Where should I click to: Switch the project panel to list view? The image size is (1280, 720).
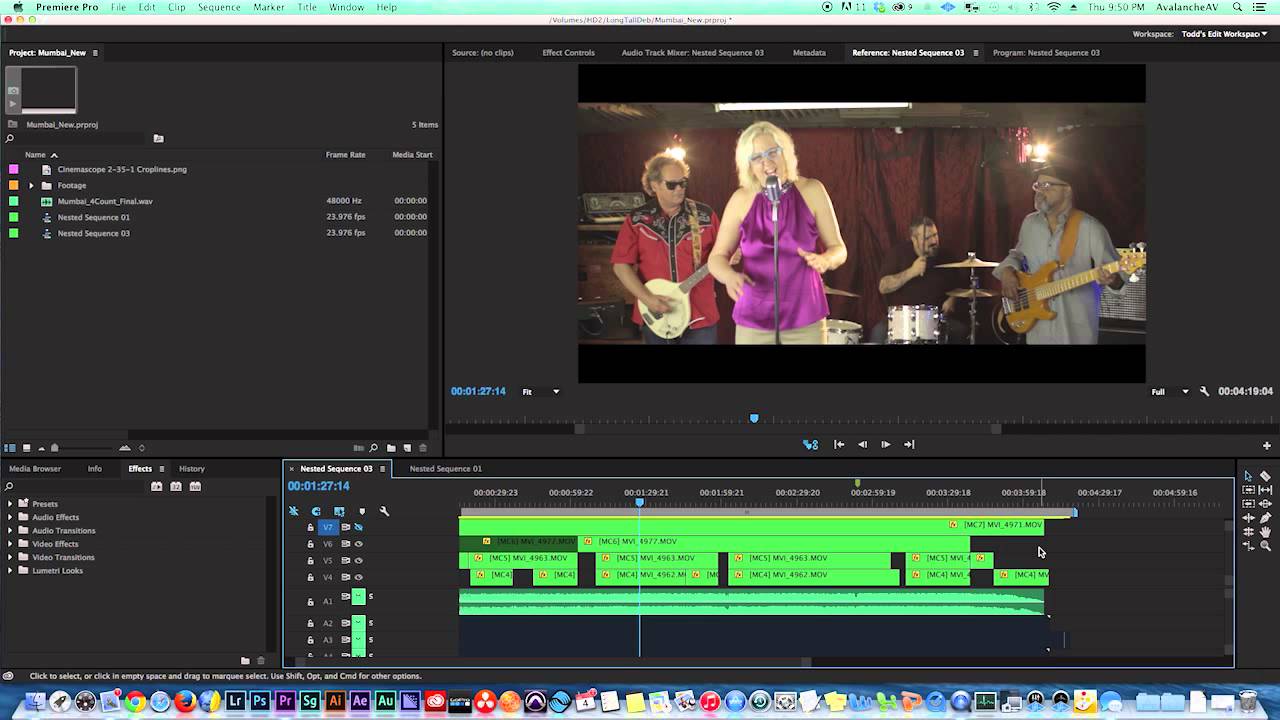point(10,448)
